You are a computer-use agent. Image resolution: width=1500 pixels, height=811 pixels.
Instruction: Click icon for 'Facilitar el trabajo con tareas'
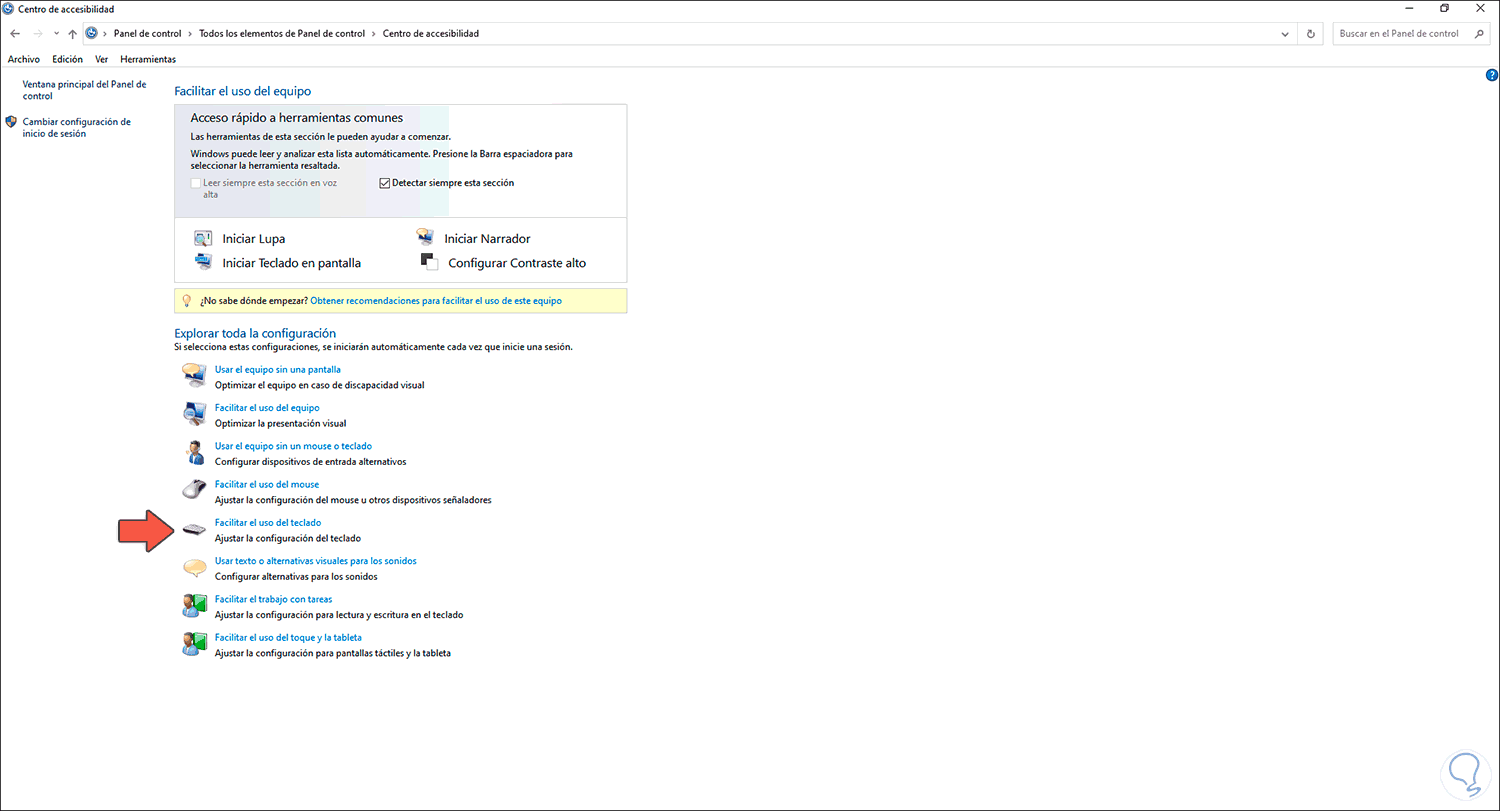tap(194, 605)
